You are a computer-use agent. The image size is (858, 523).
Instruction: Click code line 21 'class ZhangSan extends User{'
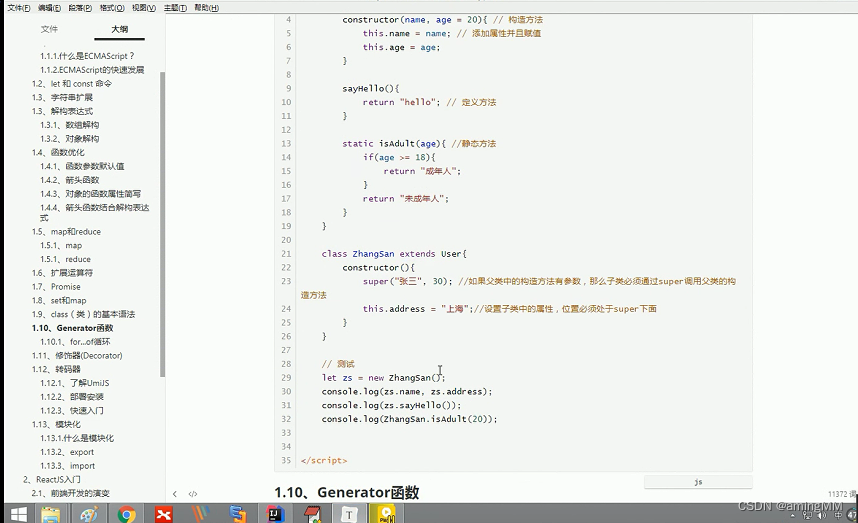click(394, 254)
